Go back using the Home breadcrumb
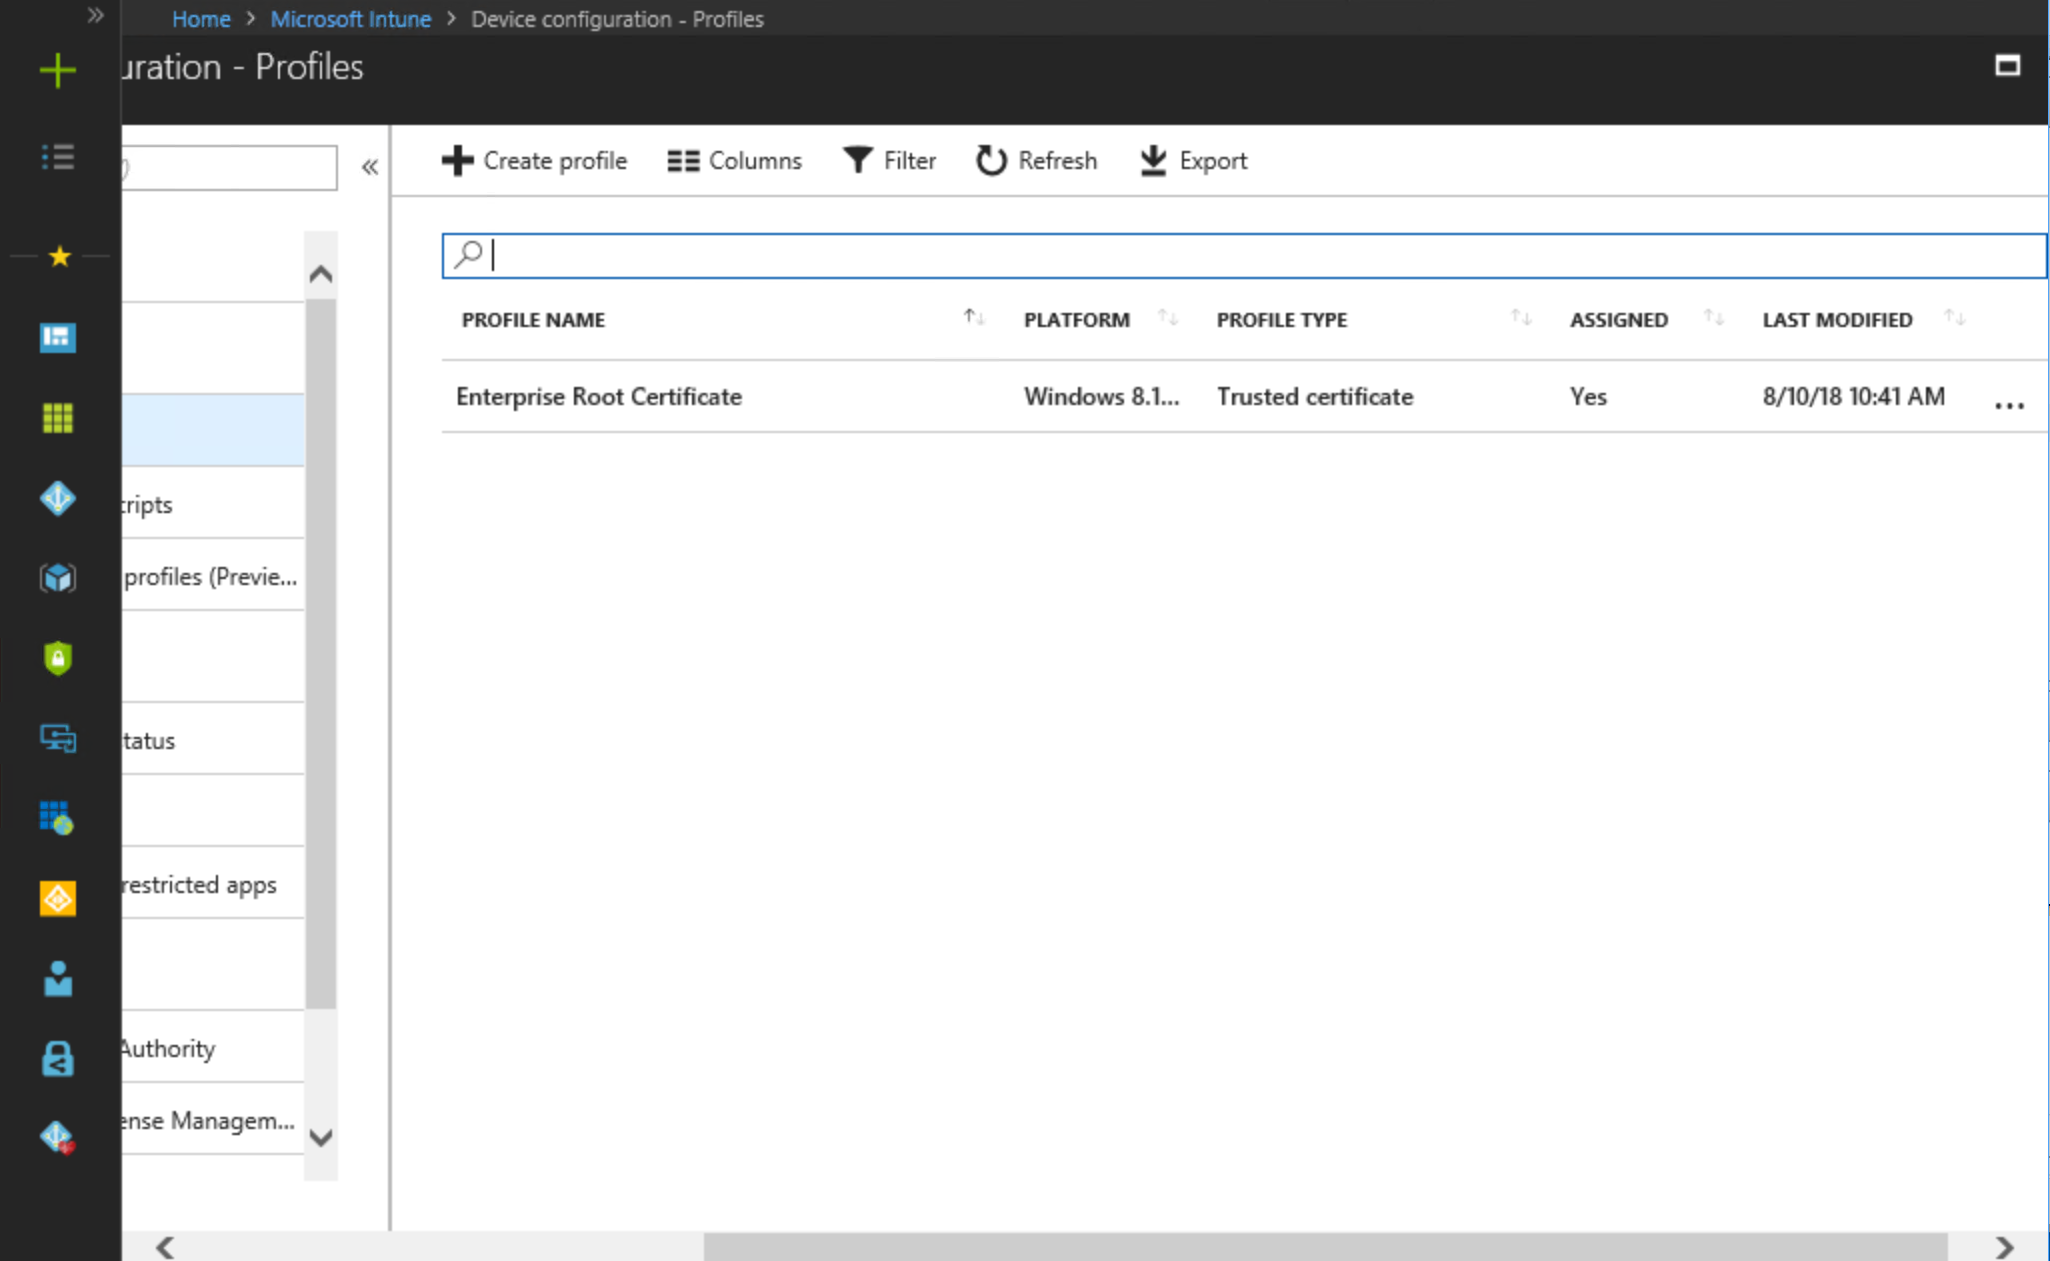2050x1261 pixels. [x=201, y=19]
